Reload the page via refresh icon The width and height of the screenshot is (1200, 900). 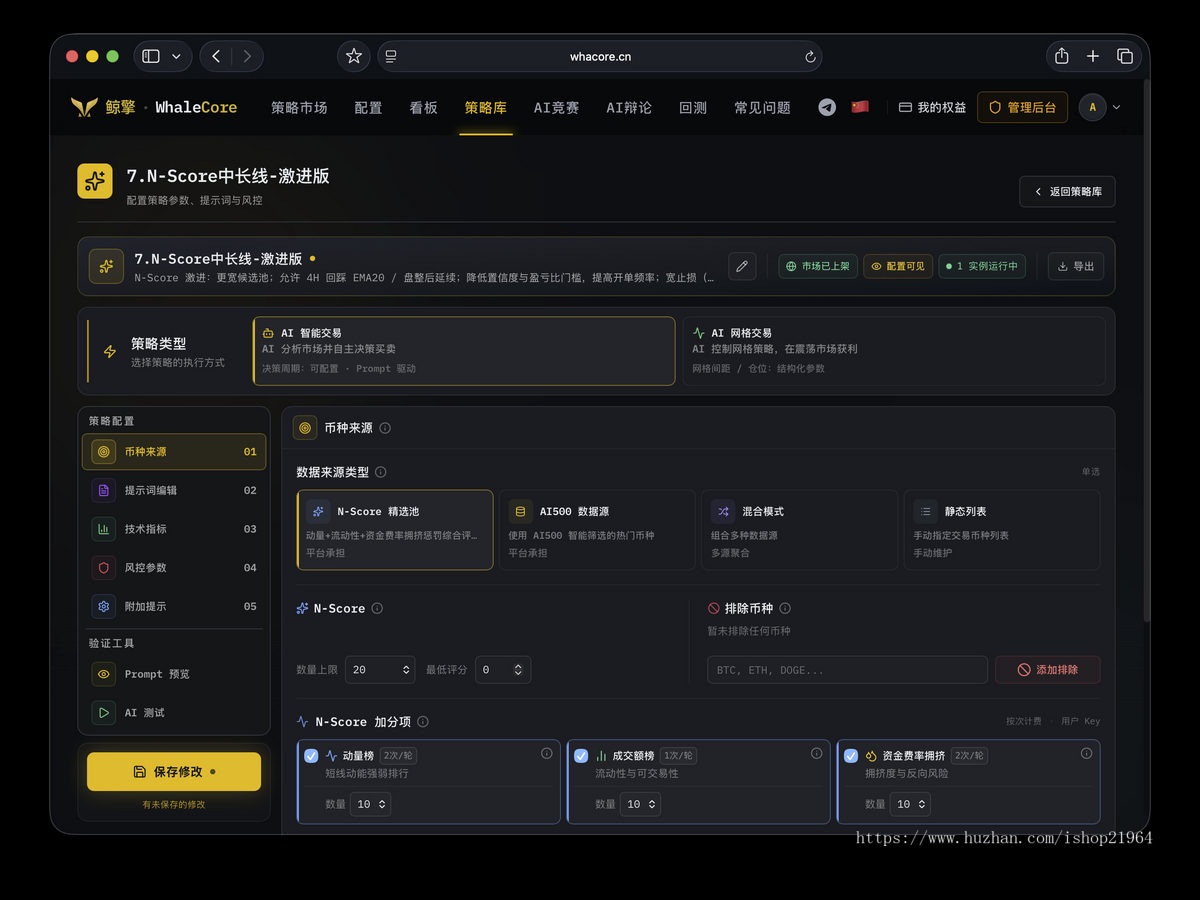pos(810,57)
